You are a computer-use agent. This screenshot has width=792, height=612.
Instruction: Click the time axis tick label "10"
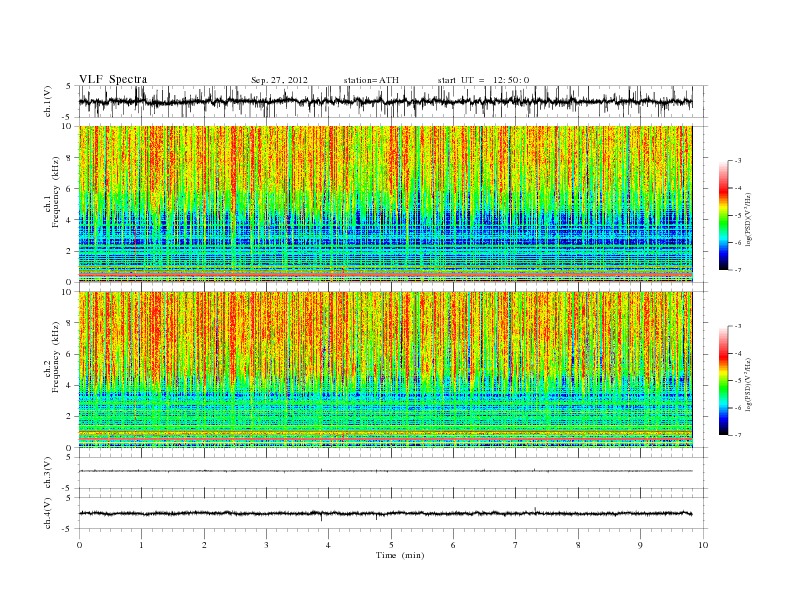point(703,545)
